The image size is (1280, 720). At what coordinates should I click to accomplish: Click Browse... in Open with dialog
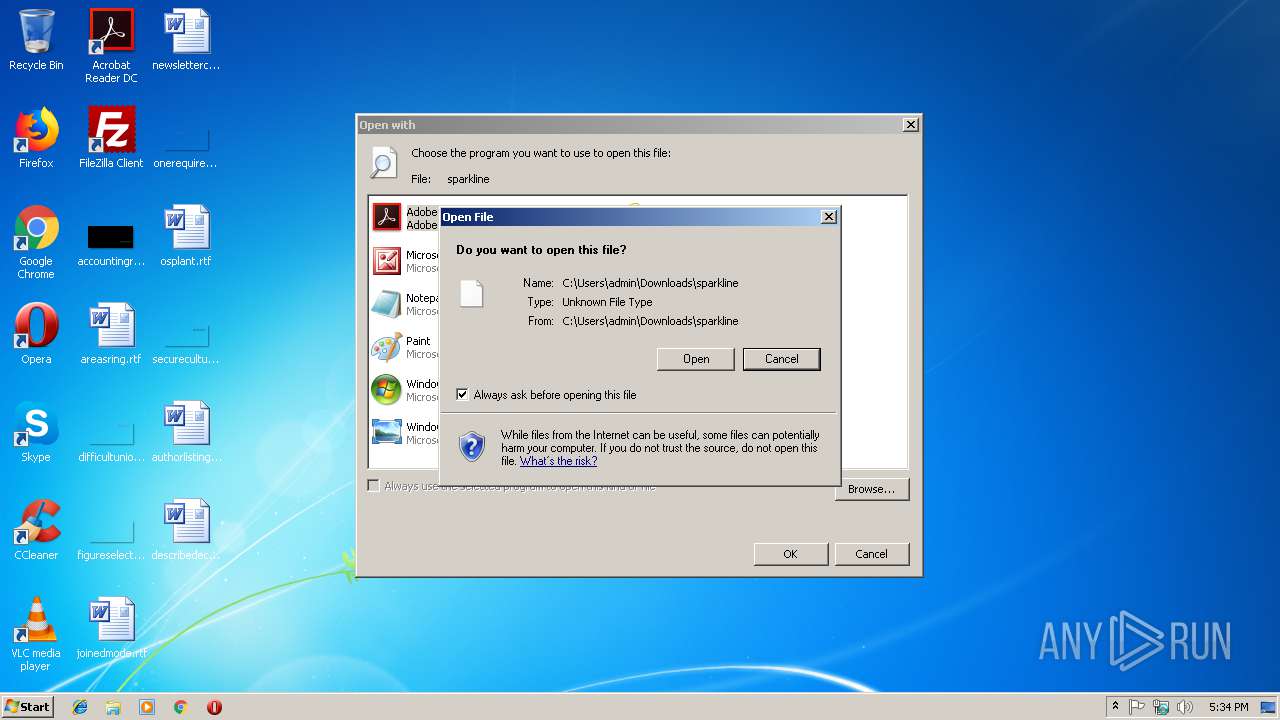(x=871, y=489)
